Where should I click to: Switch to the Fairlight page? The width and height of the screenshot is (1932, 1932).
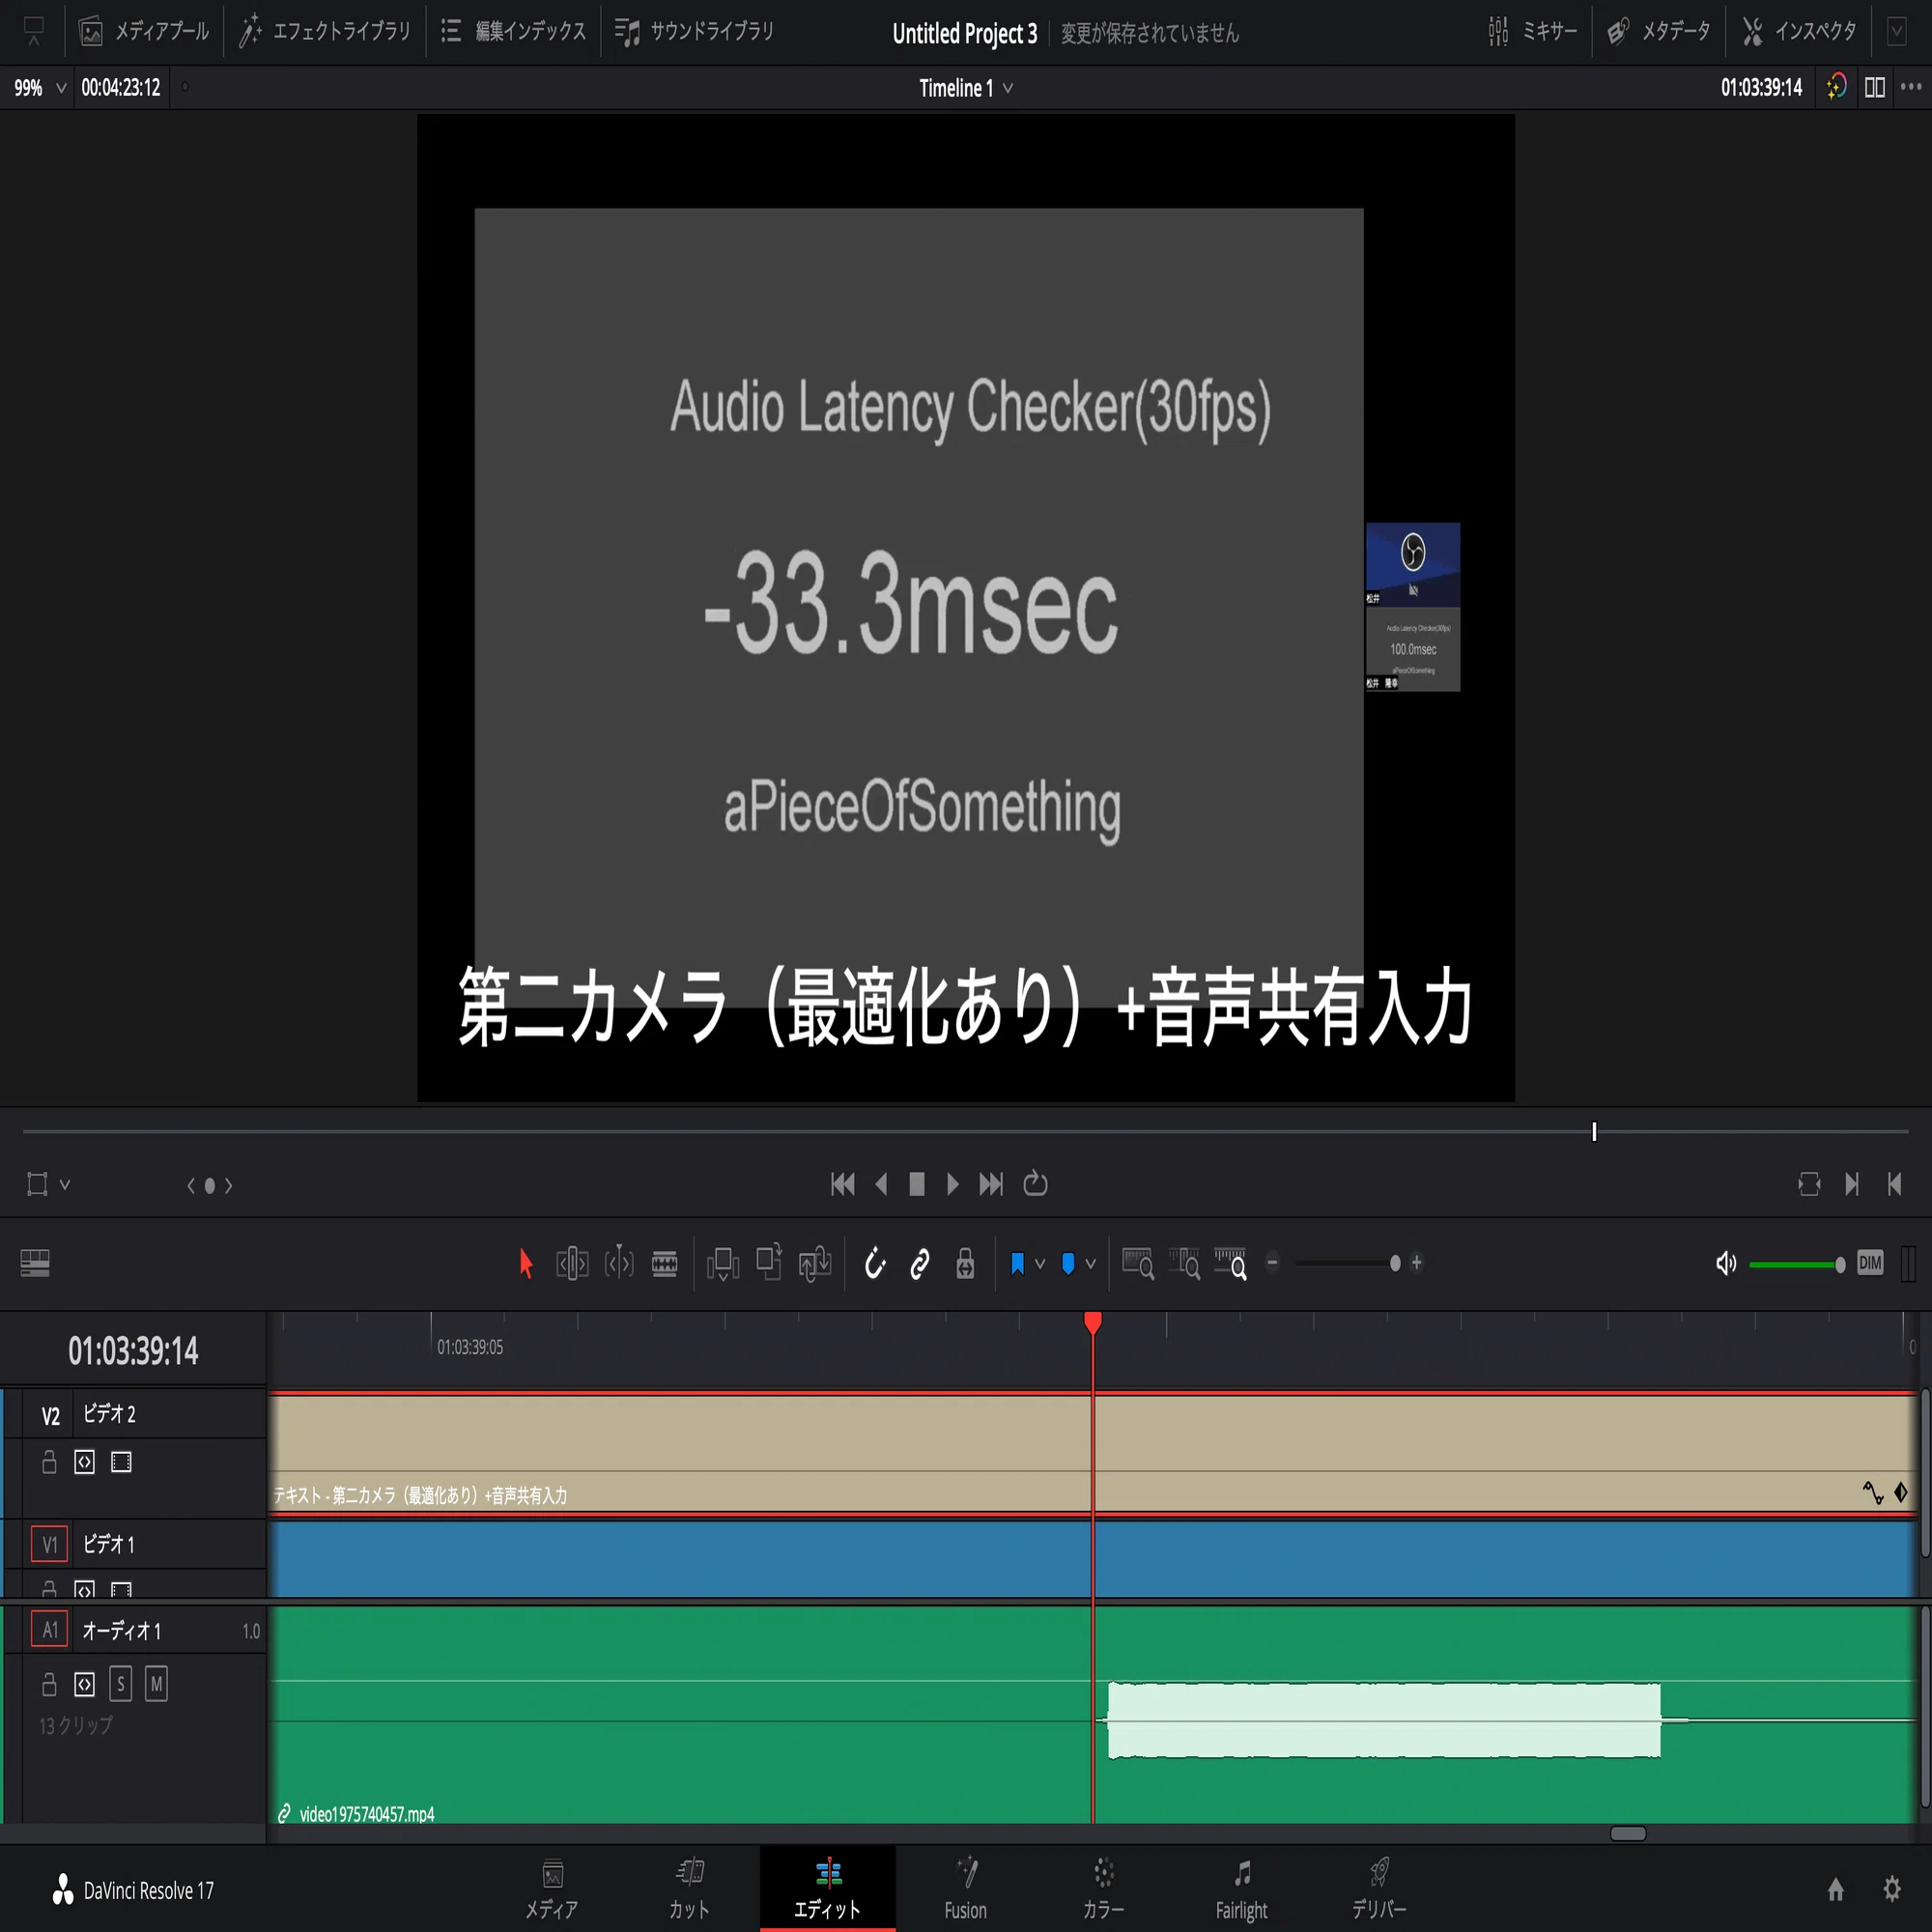[1241, 1889]
